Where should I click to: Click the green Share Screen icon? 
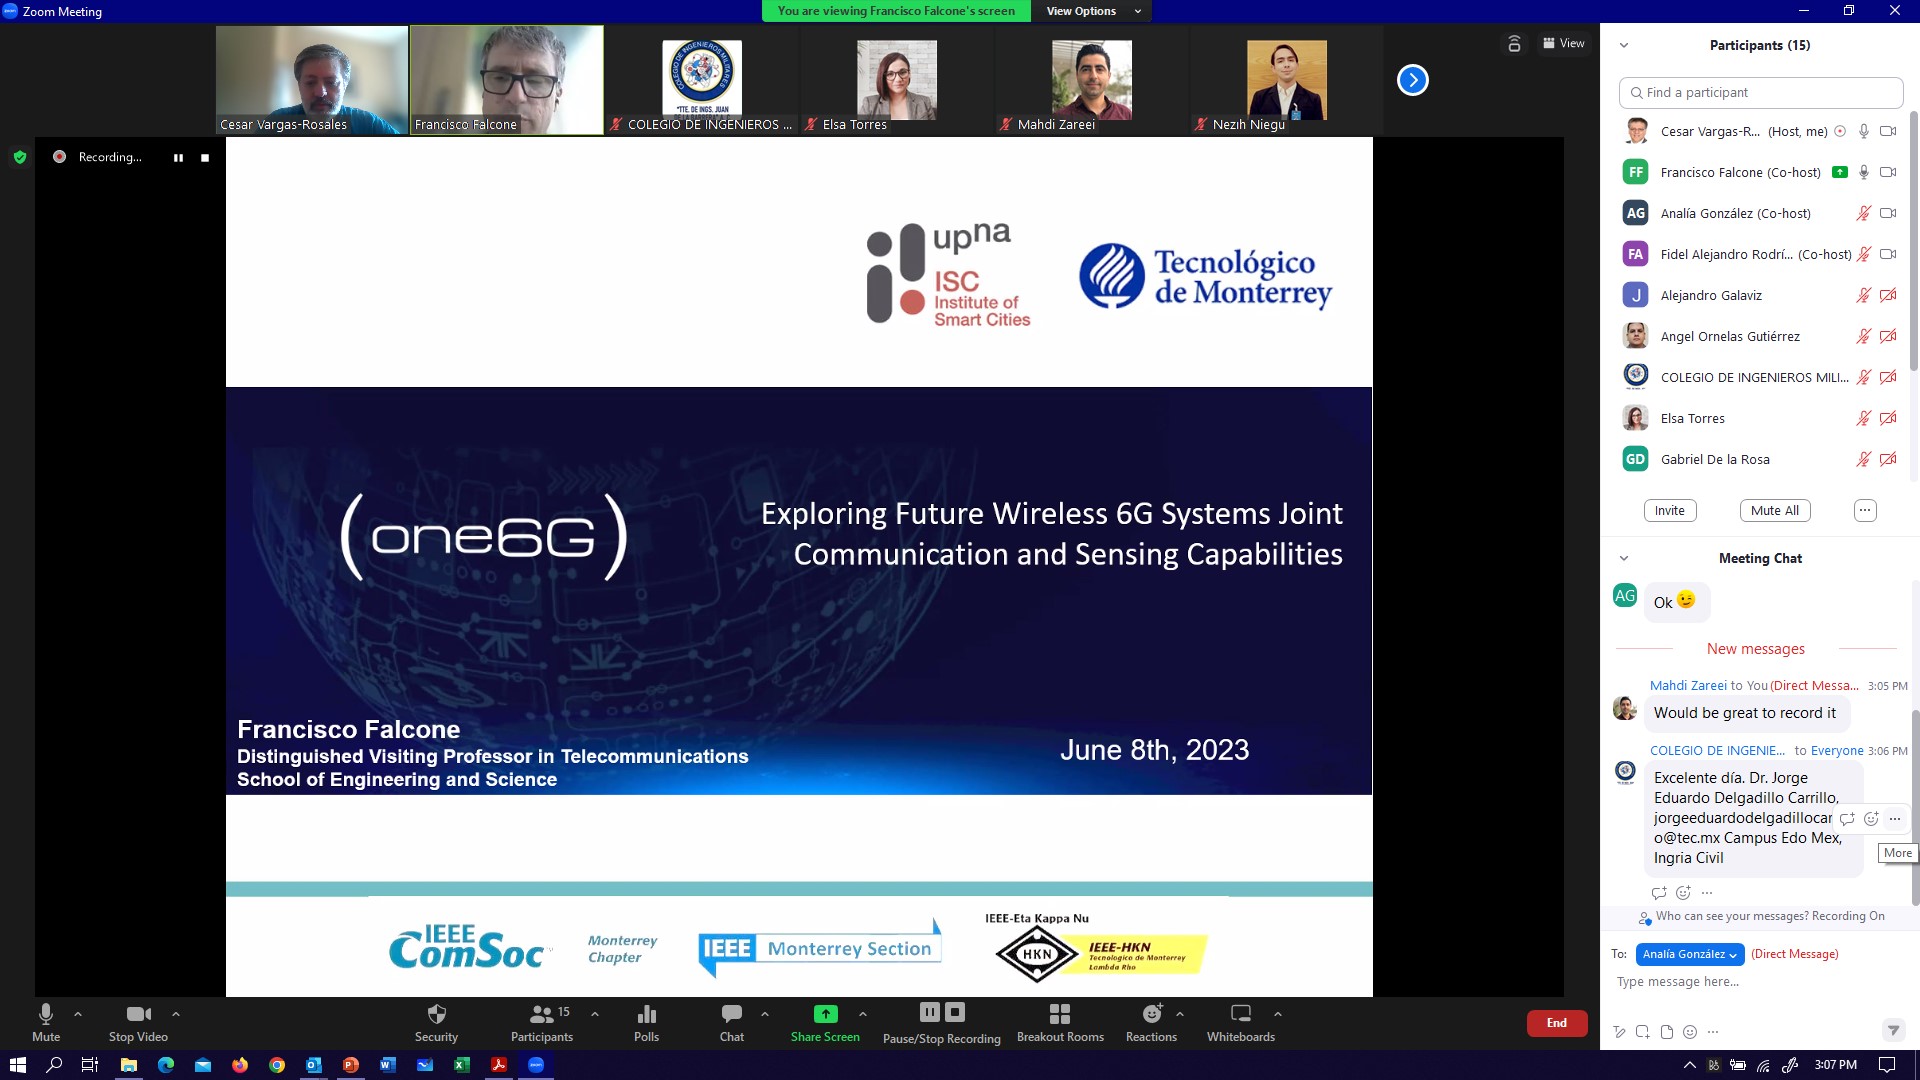point(825,1014)
